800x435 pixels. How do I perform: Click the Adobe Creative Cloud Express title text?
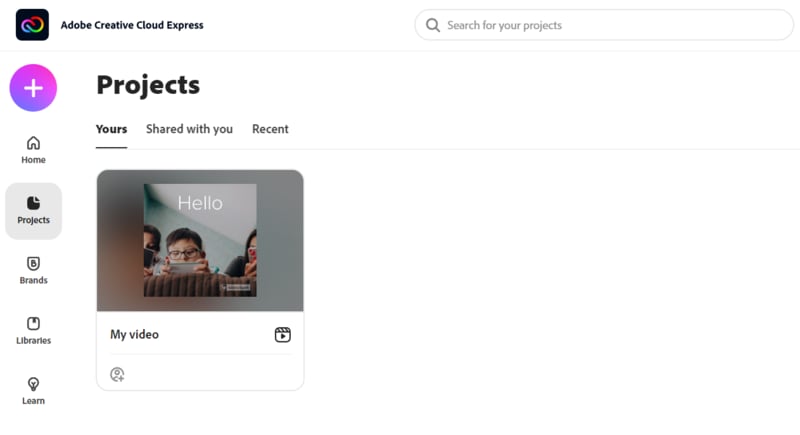[x=132, y=25]
